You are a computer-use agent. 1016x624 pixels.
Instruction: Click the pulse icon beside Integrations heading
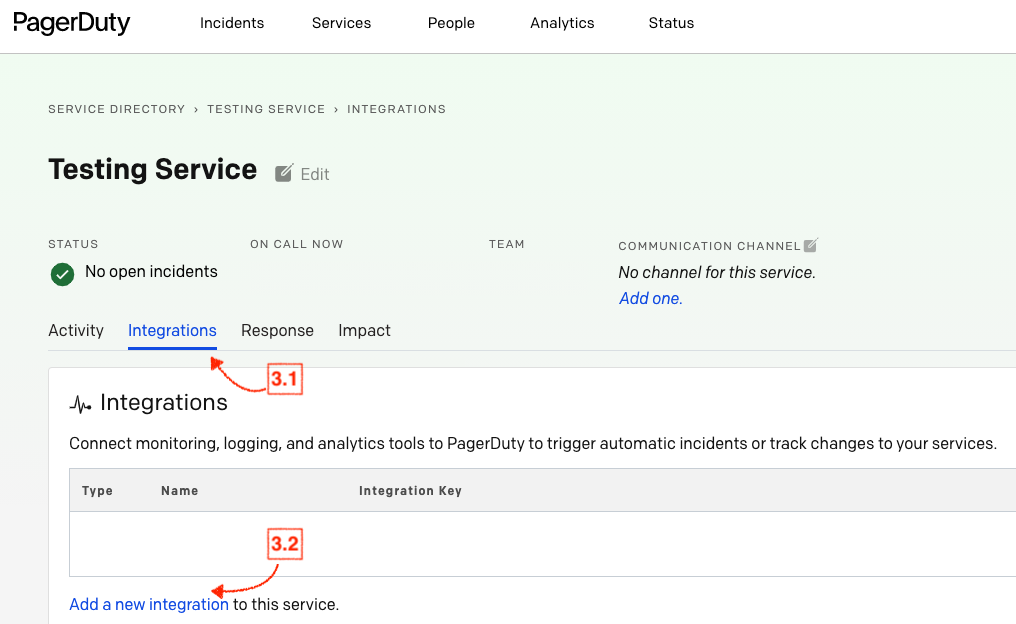coord(80,405)
